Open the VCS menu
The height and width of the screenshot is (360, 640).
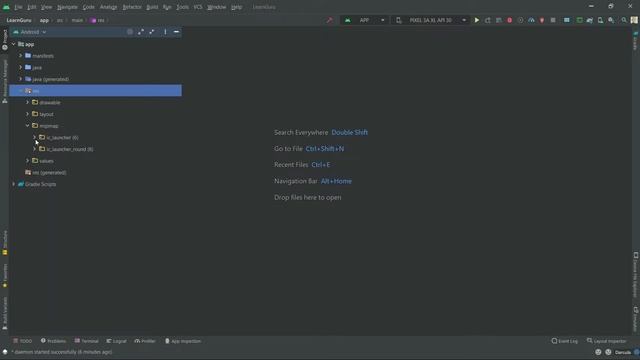click(198, 7)
